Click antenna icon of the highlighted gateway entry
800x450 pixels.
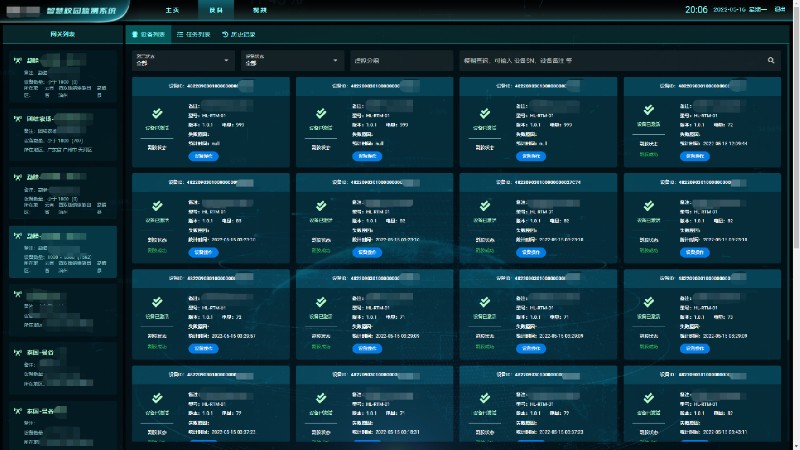coord(18,236)
